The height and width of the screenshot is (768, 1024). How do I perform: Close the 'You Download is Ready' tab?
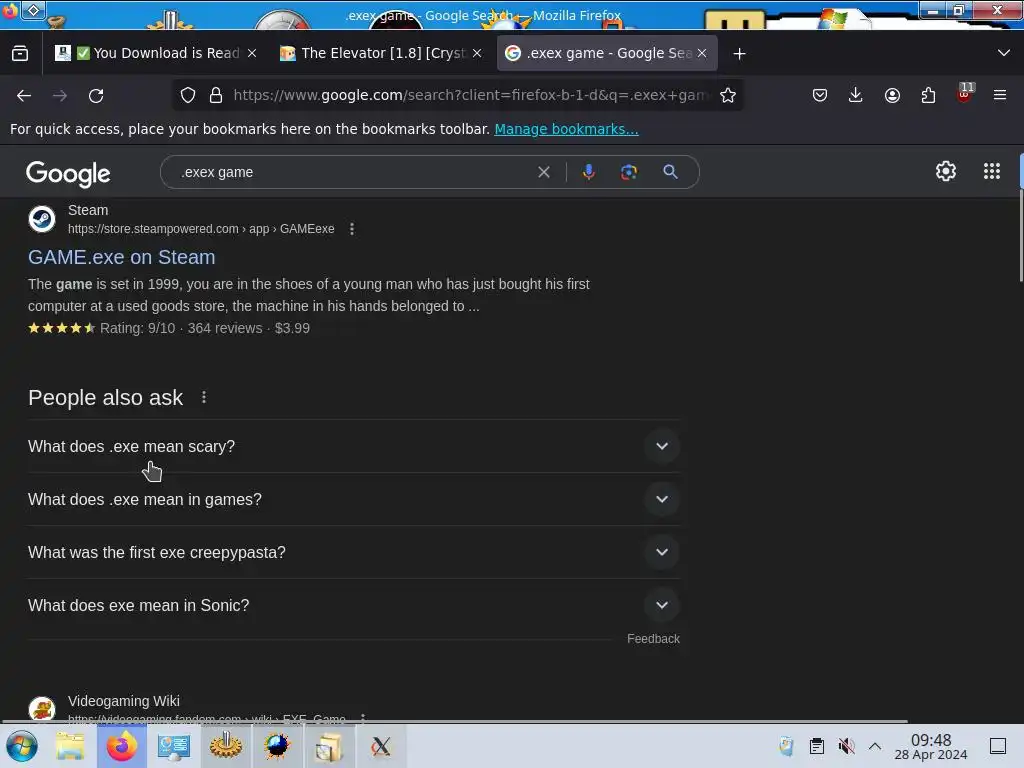click(x=252, y=53)
